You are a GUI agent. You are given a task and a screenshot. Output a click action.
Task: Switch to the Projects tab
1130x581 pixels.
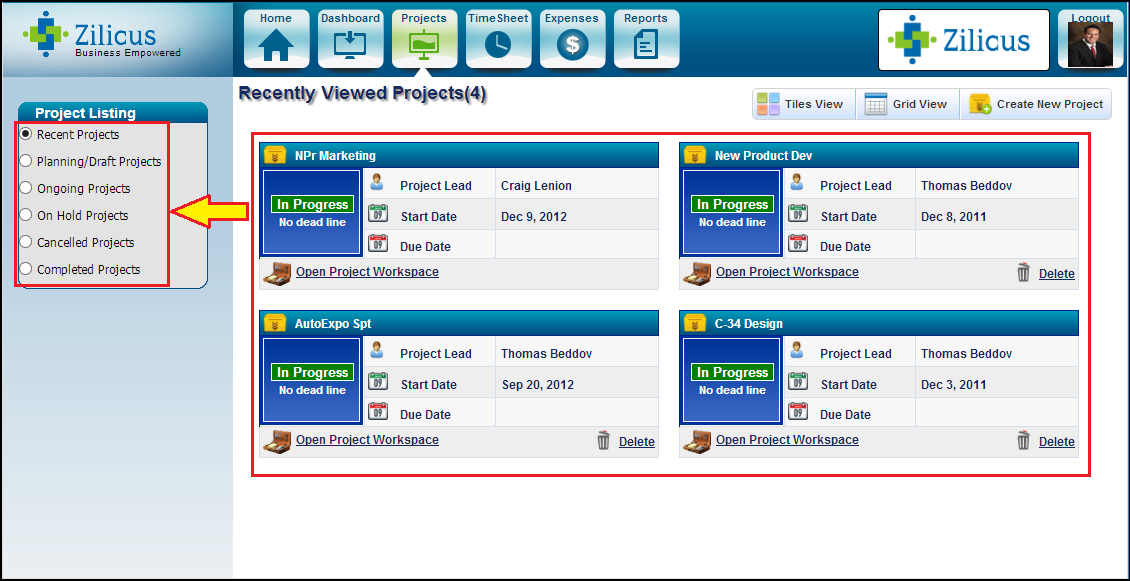tap(424, 40)
